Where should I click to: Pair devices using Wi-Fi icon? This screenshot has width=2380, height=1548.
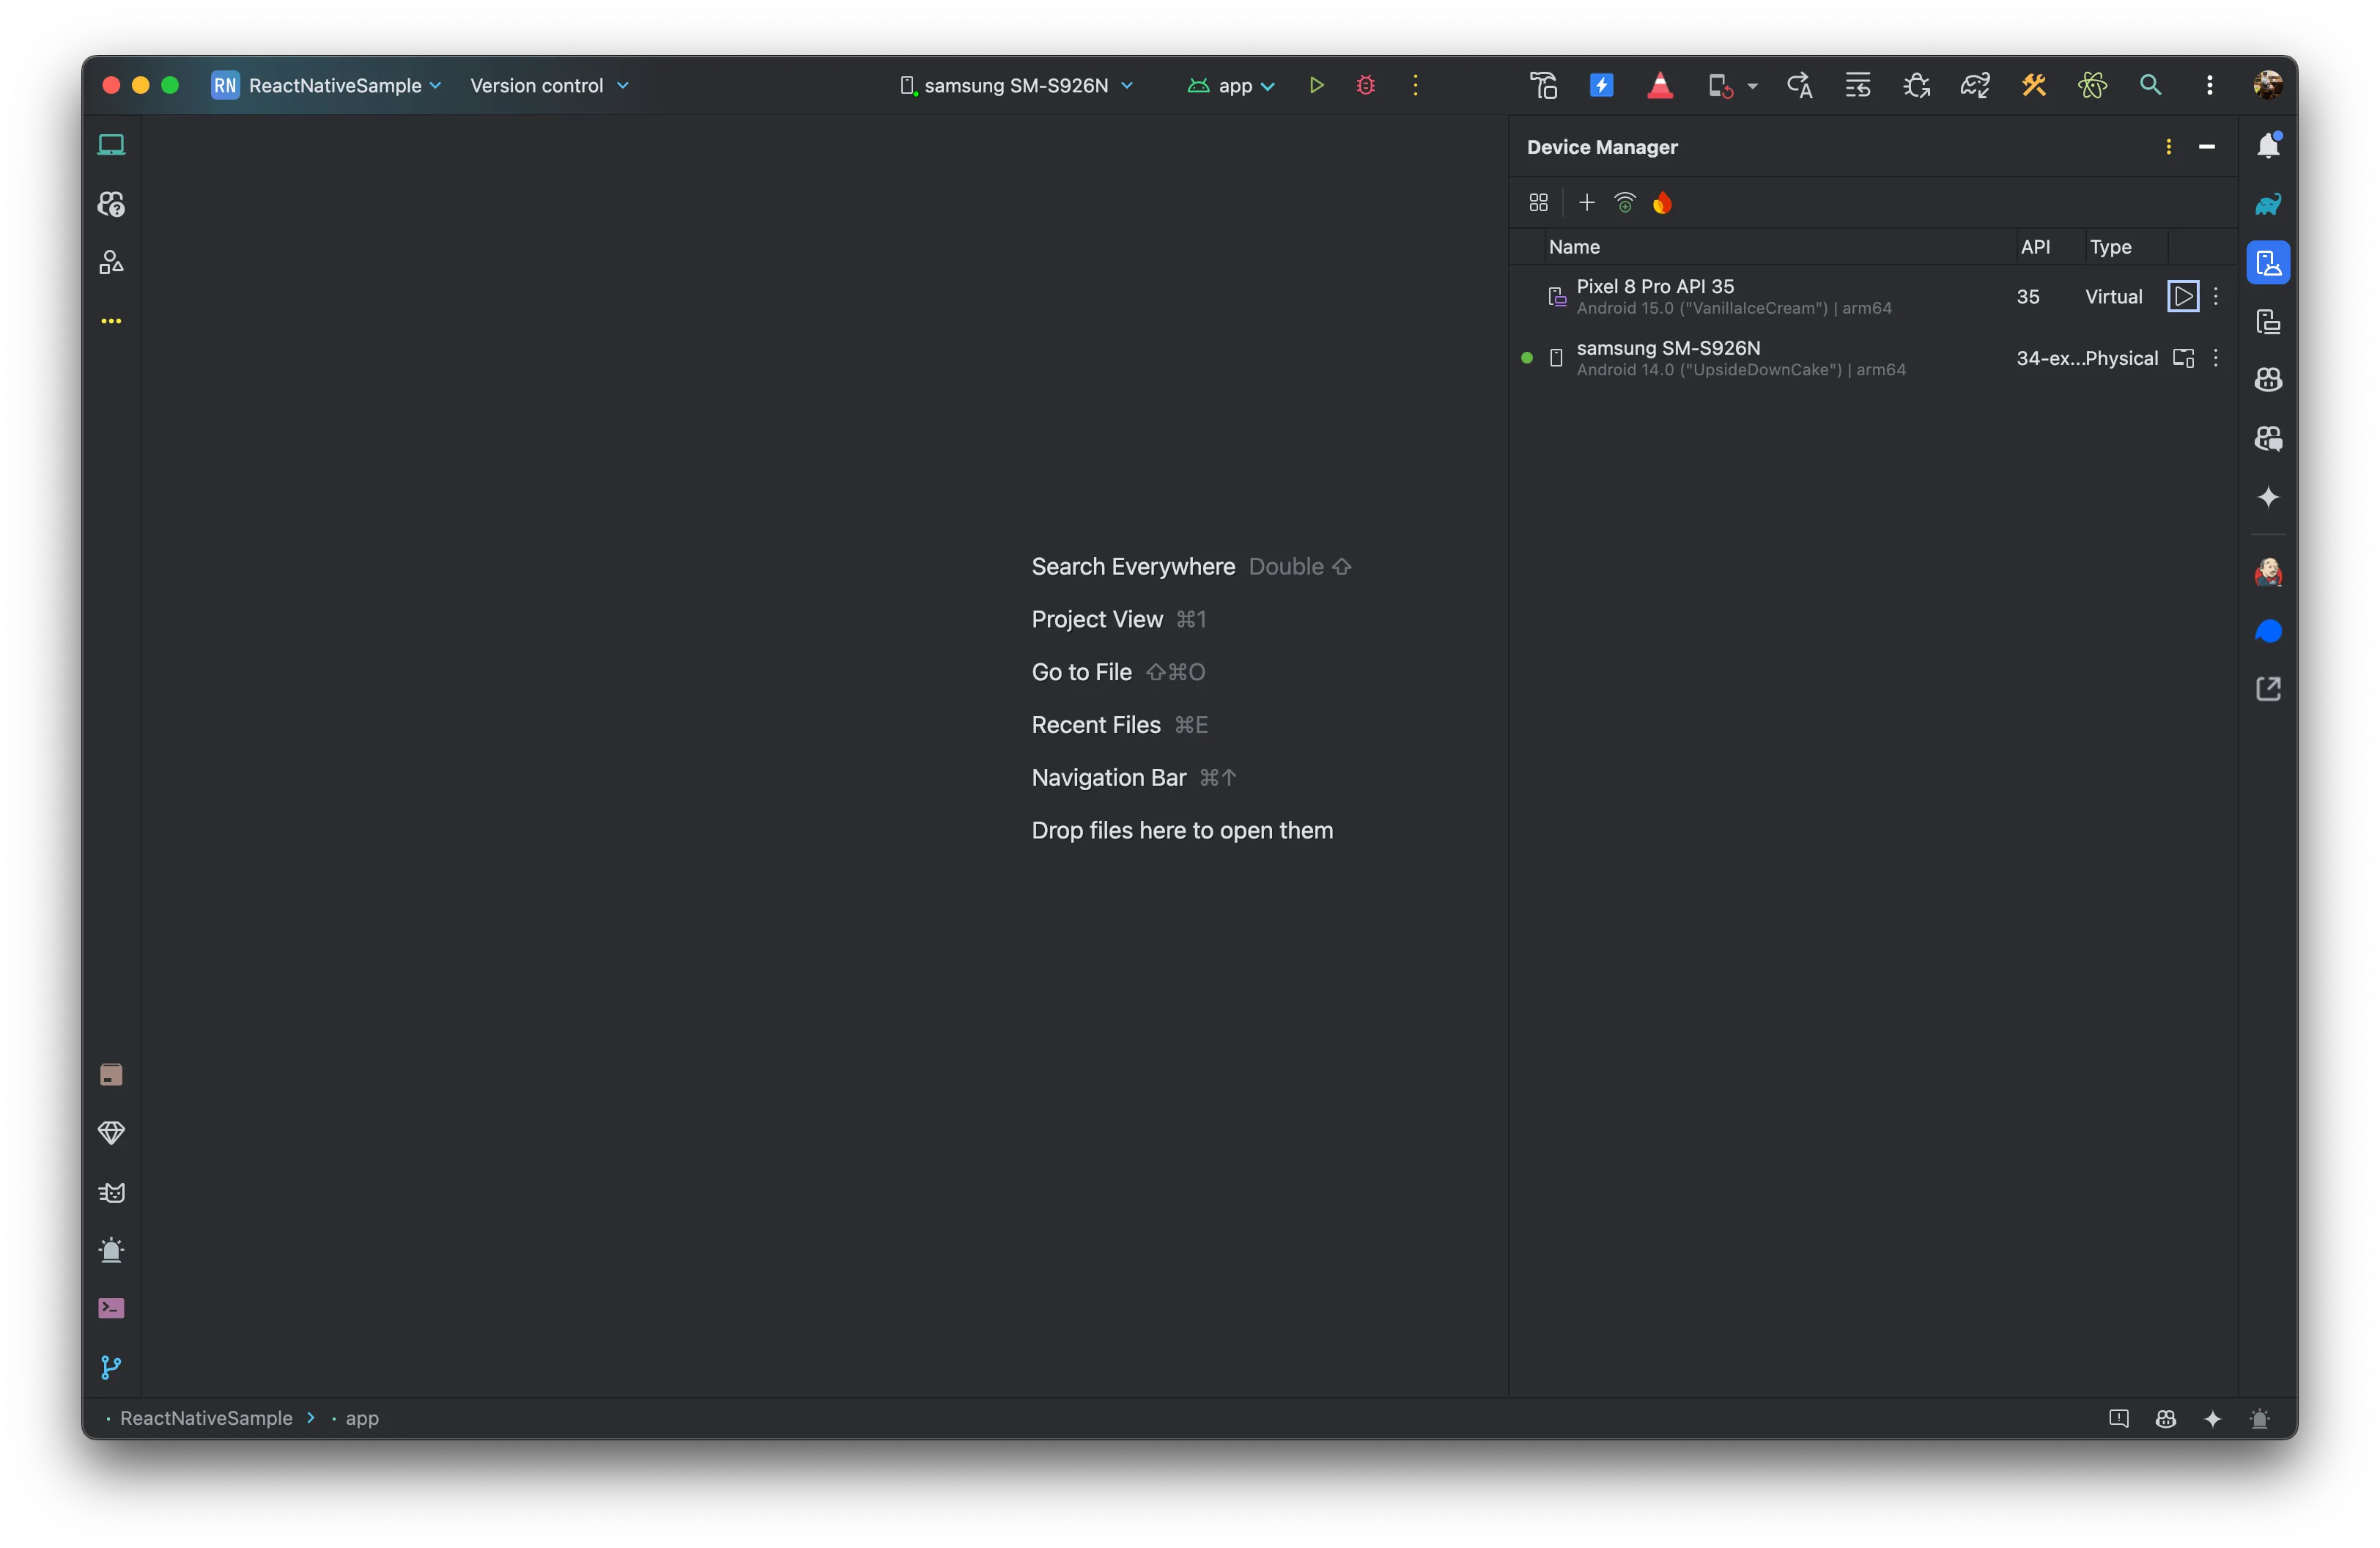[x=1624, y=204]
